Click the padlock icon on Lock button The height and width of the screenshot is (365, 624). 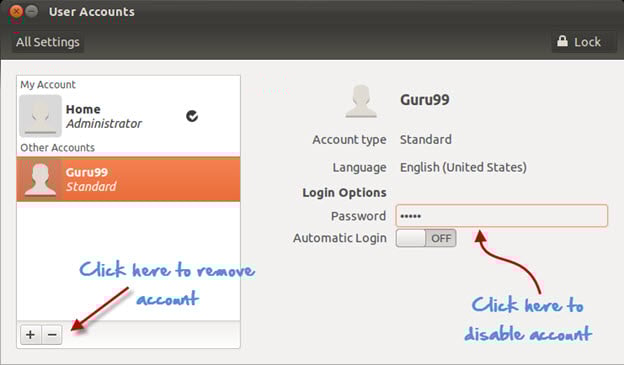pyautogui.click(x=562, y=41)
